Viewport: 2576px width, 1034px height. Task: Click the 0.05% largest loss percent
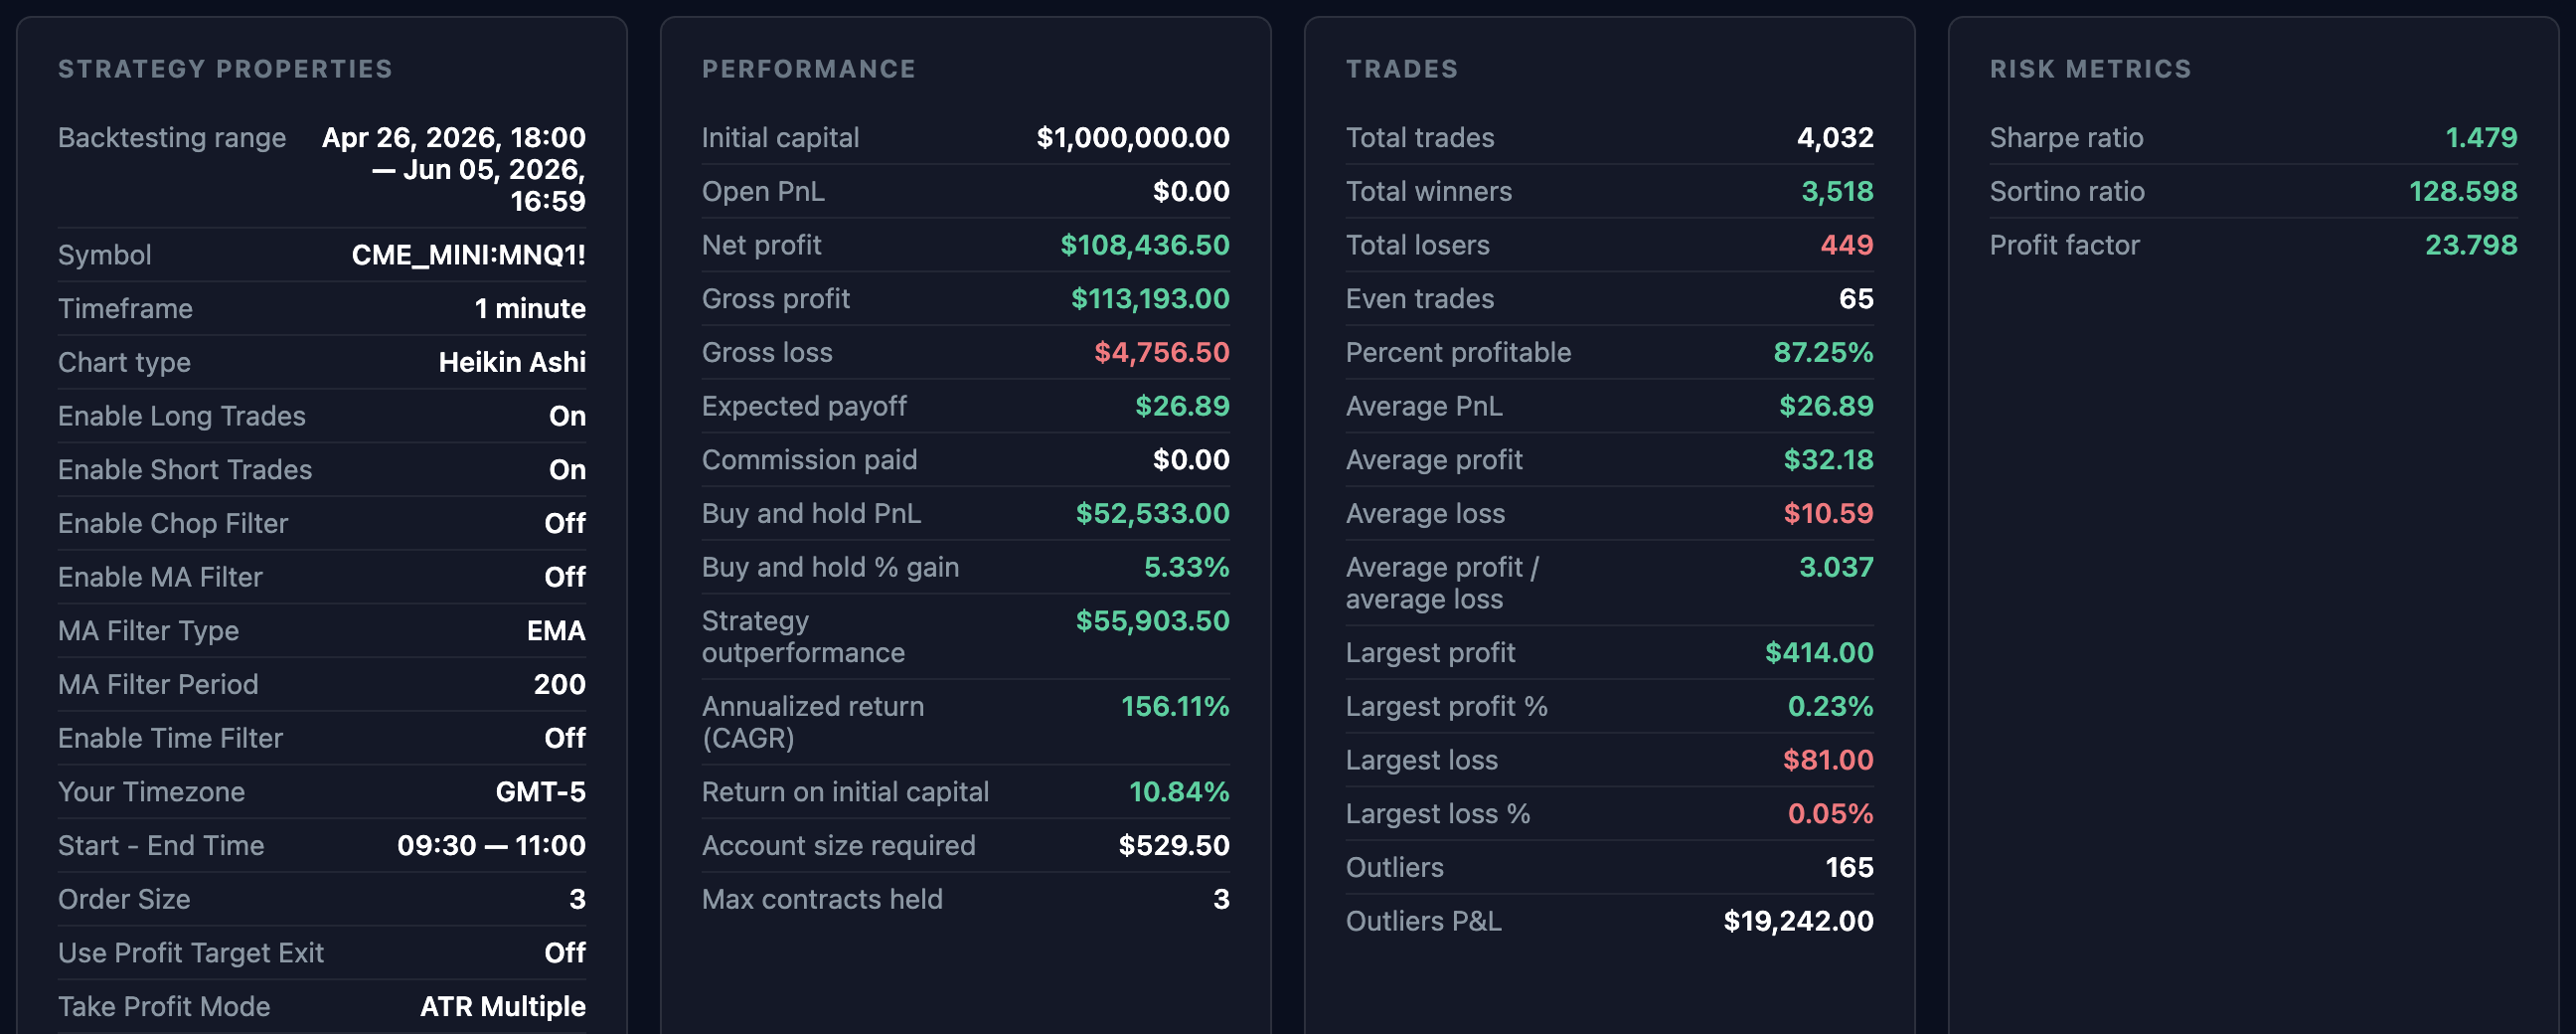tap(1830, 813)
